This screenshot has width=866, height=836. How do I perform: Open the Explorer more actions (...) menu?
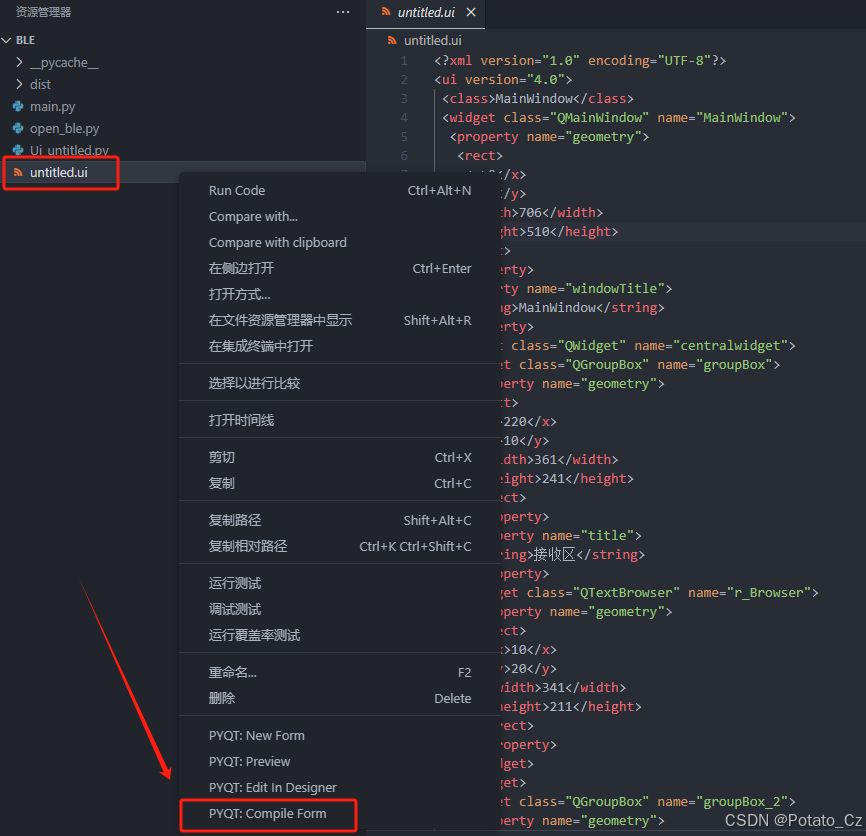[343, 11]
